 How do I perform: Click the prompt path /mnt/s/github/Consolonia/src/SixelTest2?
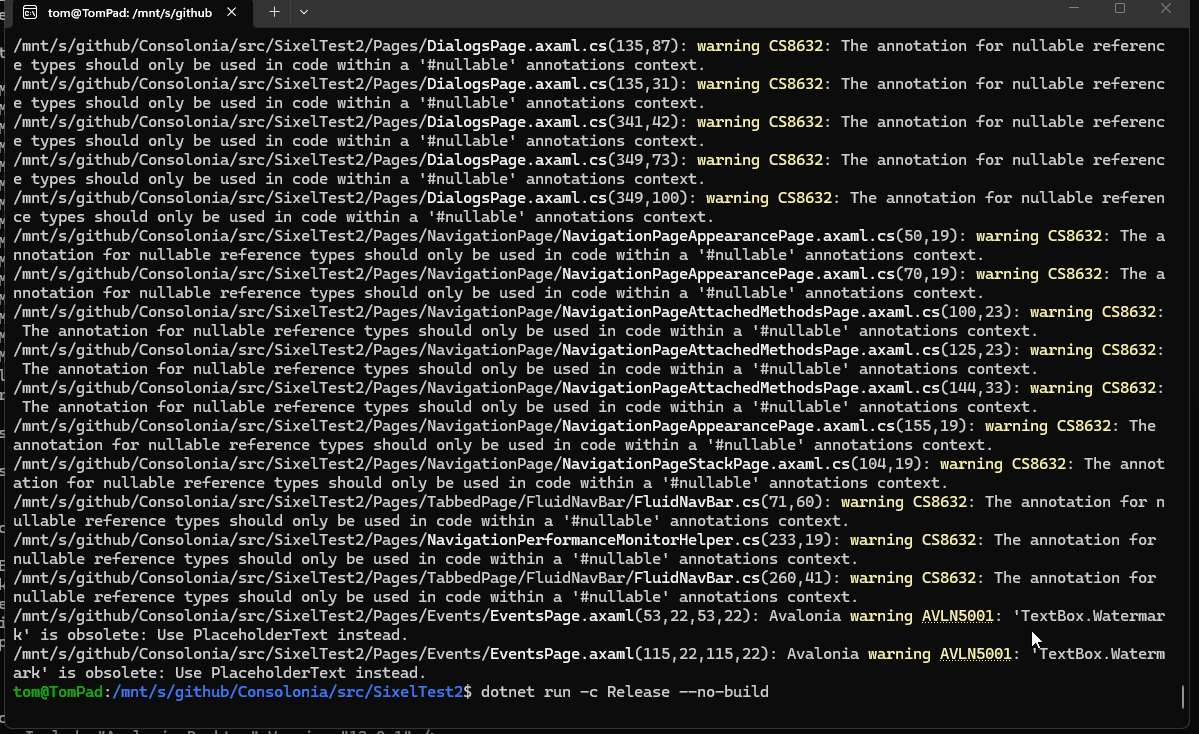click(x=288, y=692)
